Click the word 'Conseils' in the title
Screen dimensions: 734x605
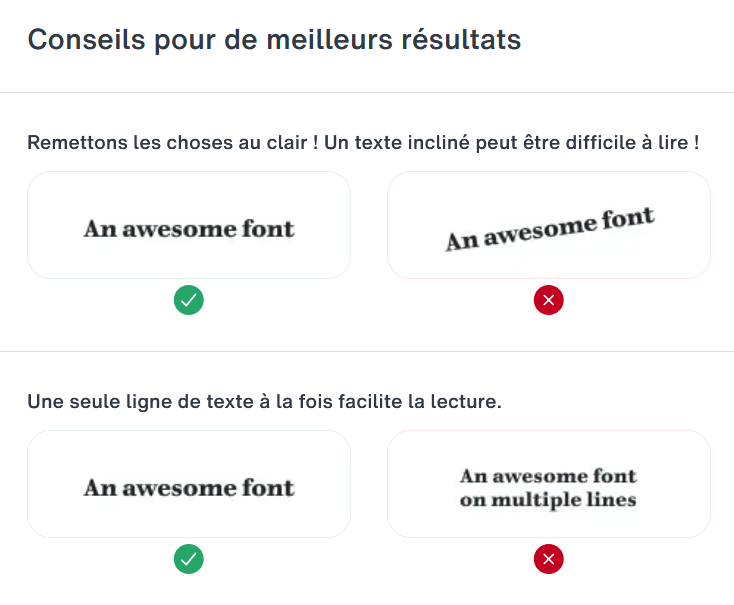[72, 40]
